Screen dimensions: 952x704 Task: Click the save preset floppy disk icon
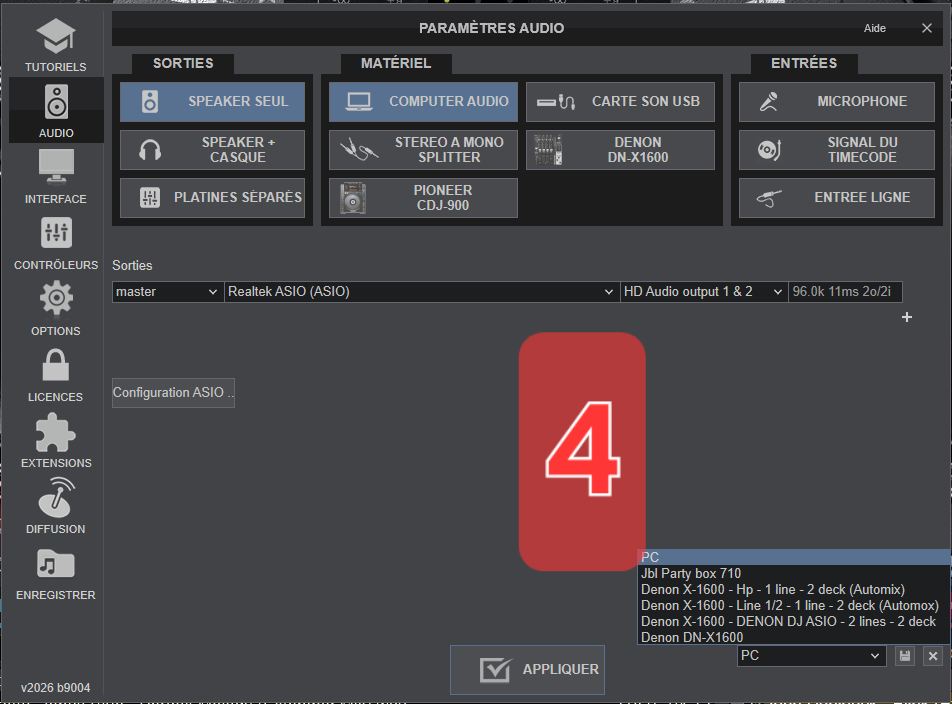(904, 656)
